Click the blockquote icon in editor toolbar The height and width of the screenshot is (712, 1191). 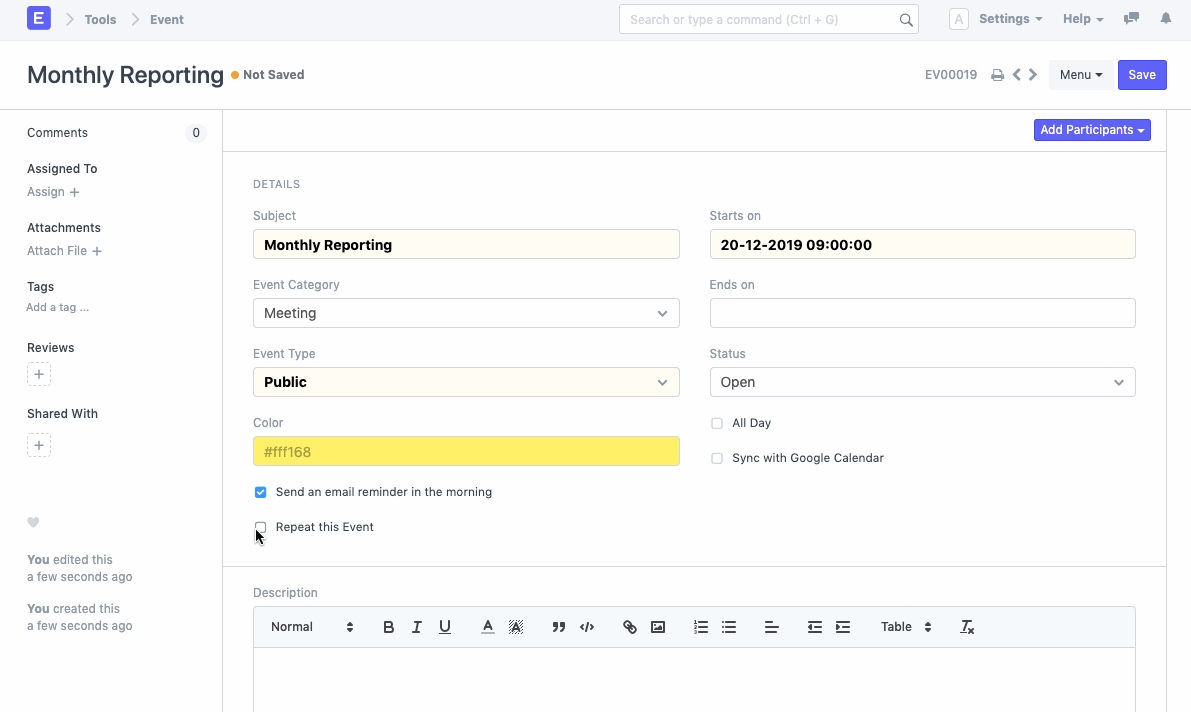pos(559,627)
